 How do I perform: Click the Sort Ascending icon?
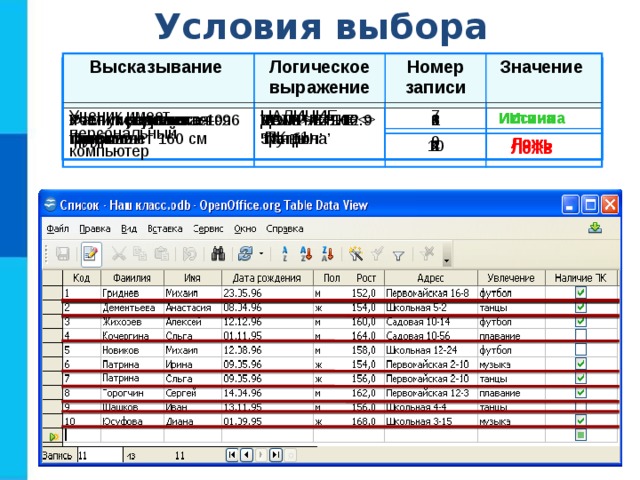point(306,254)
